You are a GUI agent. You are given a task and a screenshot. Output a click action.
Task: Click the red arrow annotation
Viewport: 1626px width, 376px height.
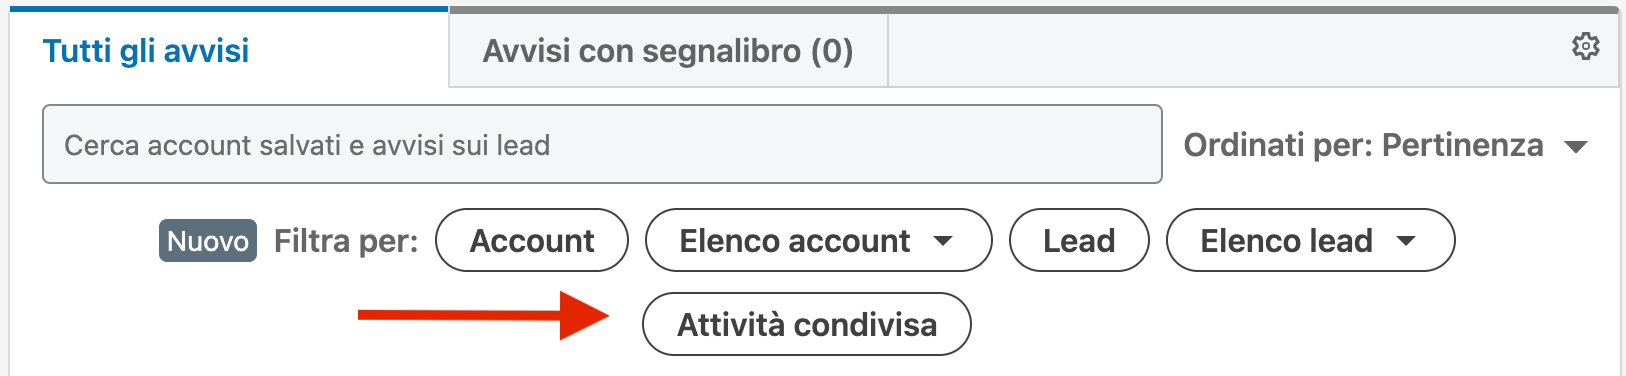click(x=484, y=316)
